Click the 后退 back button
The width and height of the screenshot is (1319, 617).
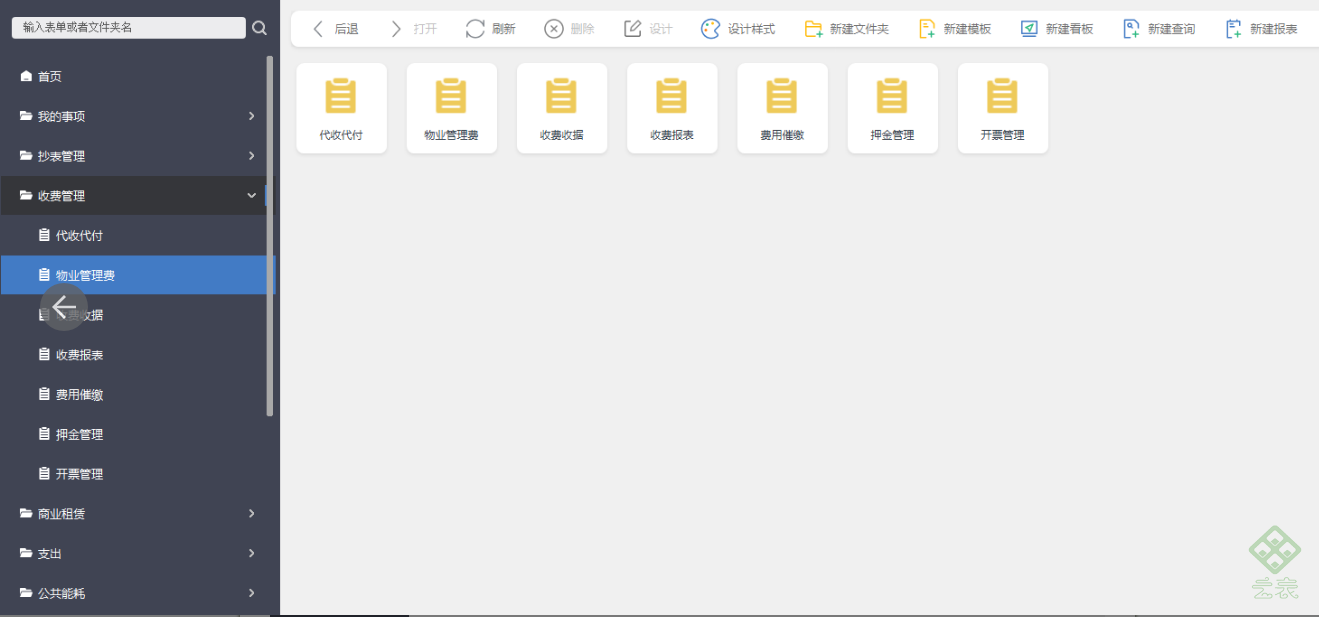pyautogui.click(x=335, y=29)
